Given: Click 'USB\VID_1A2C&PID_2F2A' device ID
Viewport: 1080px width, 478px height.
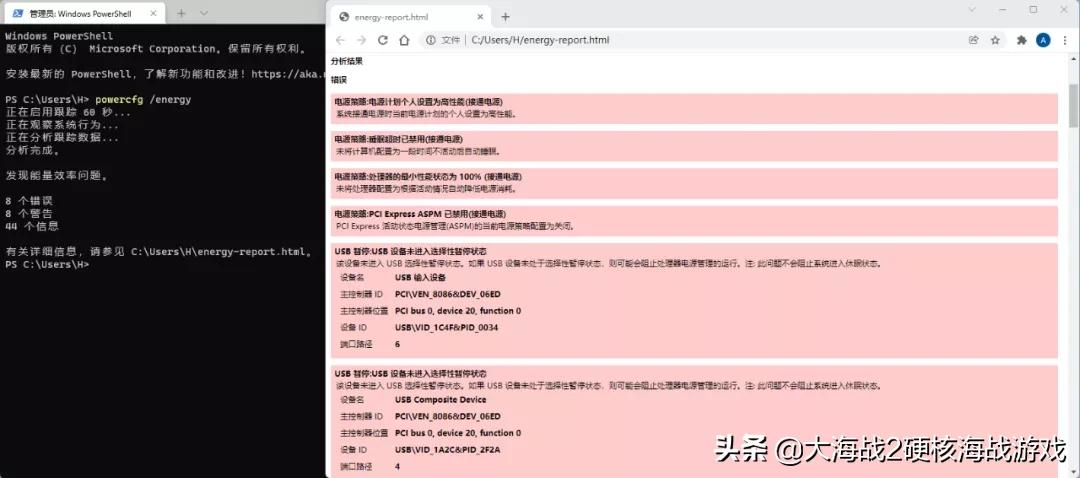Looking at the screenshot, I should pos(448,450).
